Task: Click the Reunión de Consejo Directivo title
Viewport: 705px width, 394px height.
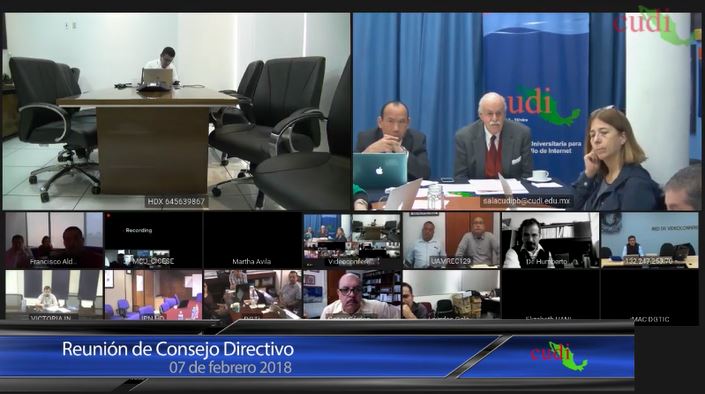Action: [178, 349]
